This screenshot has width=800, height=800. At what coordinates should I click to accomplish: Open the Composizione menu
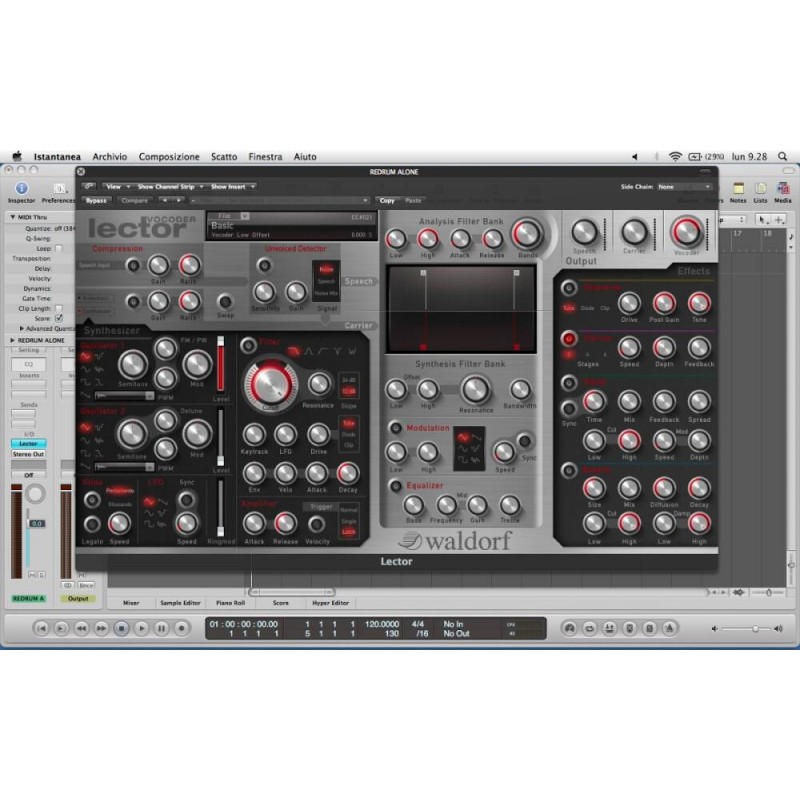coord(168,156)
